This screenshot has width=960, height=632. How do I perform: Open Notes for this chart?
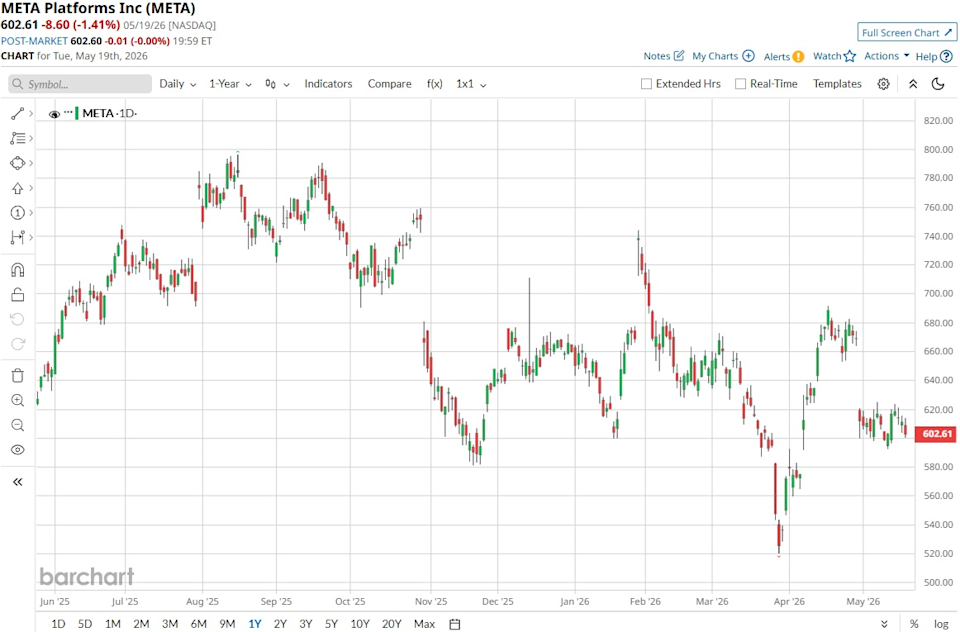(x=664, y=56)
